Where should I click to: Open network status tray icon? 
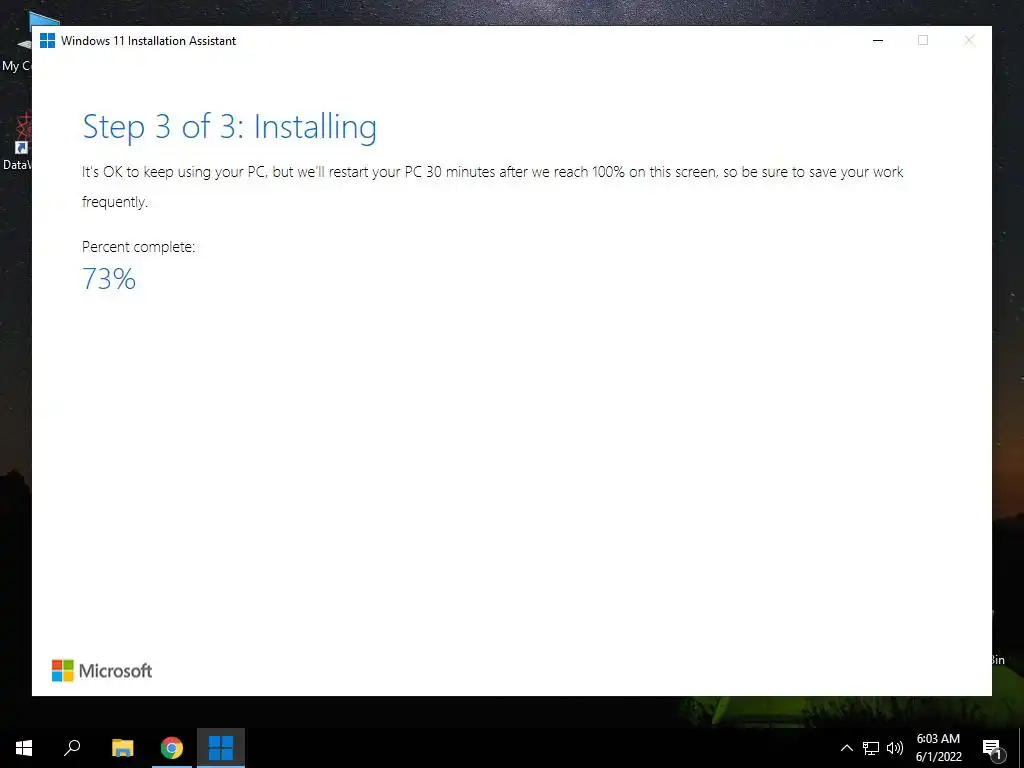point(871,748)
